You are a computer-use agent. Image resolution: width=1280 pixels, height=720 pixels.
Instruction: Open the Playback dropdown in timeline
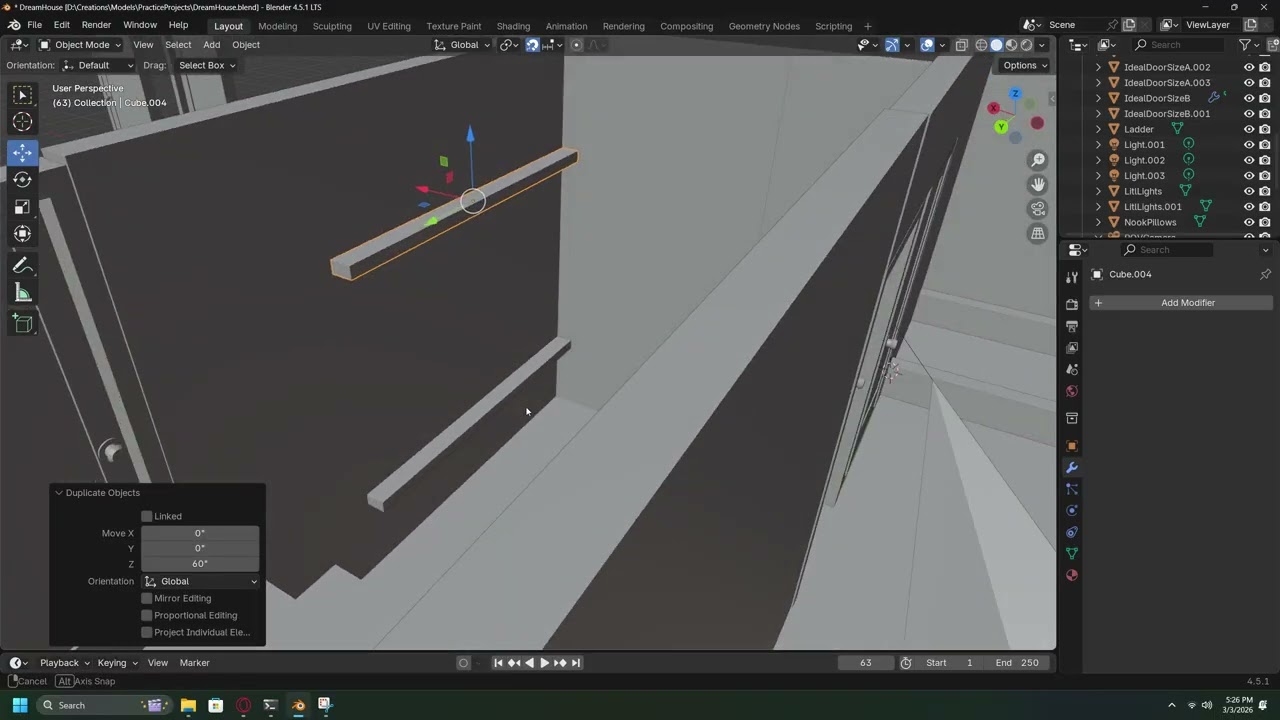[x=64, y=662]
